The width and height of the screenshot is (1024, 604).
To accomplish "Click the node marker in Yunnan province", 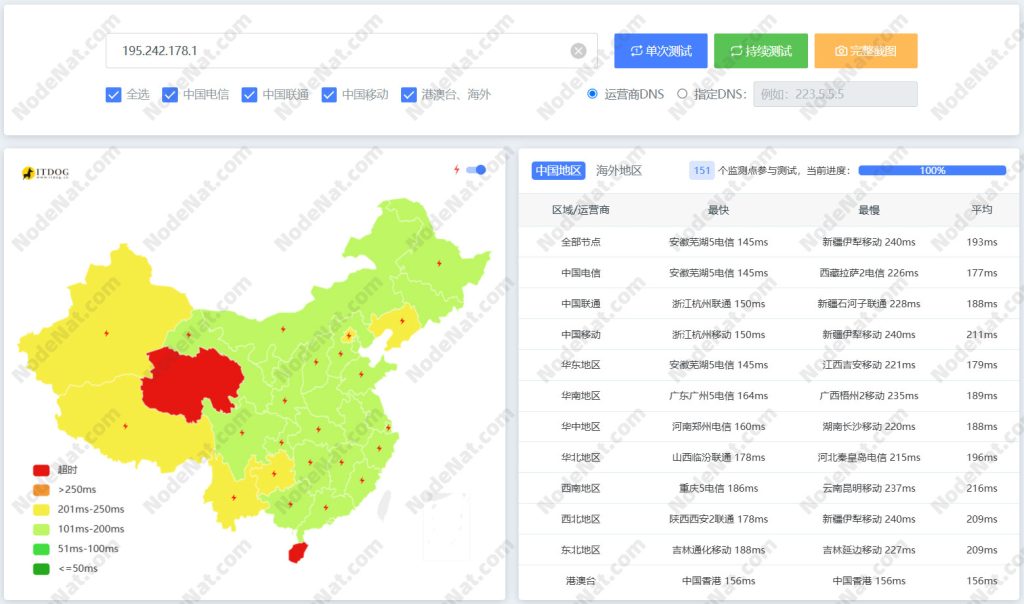I will (x=234, y=498).
